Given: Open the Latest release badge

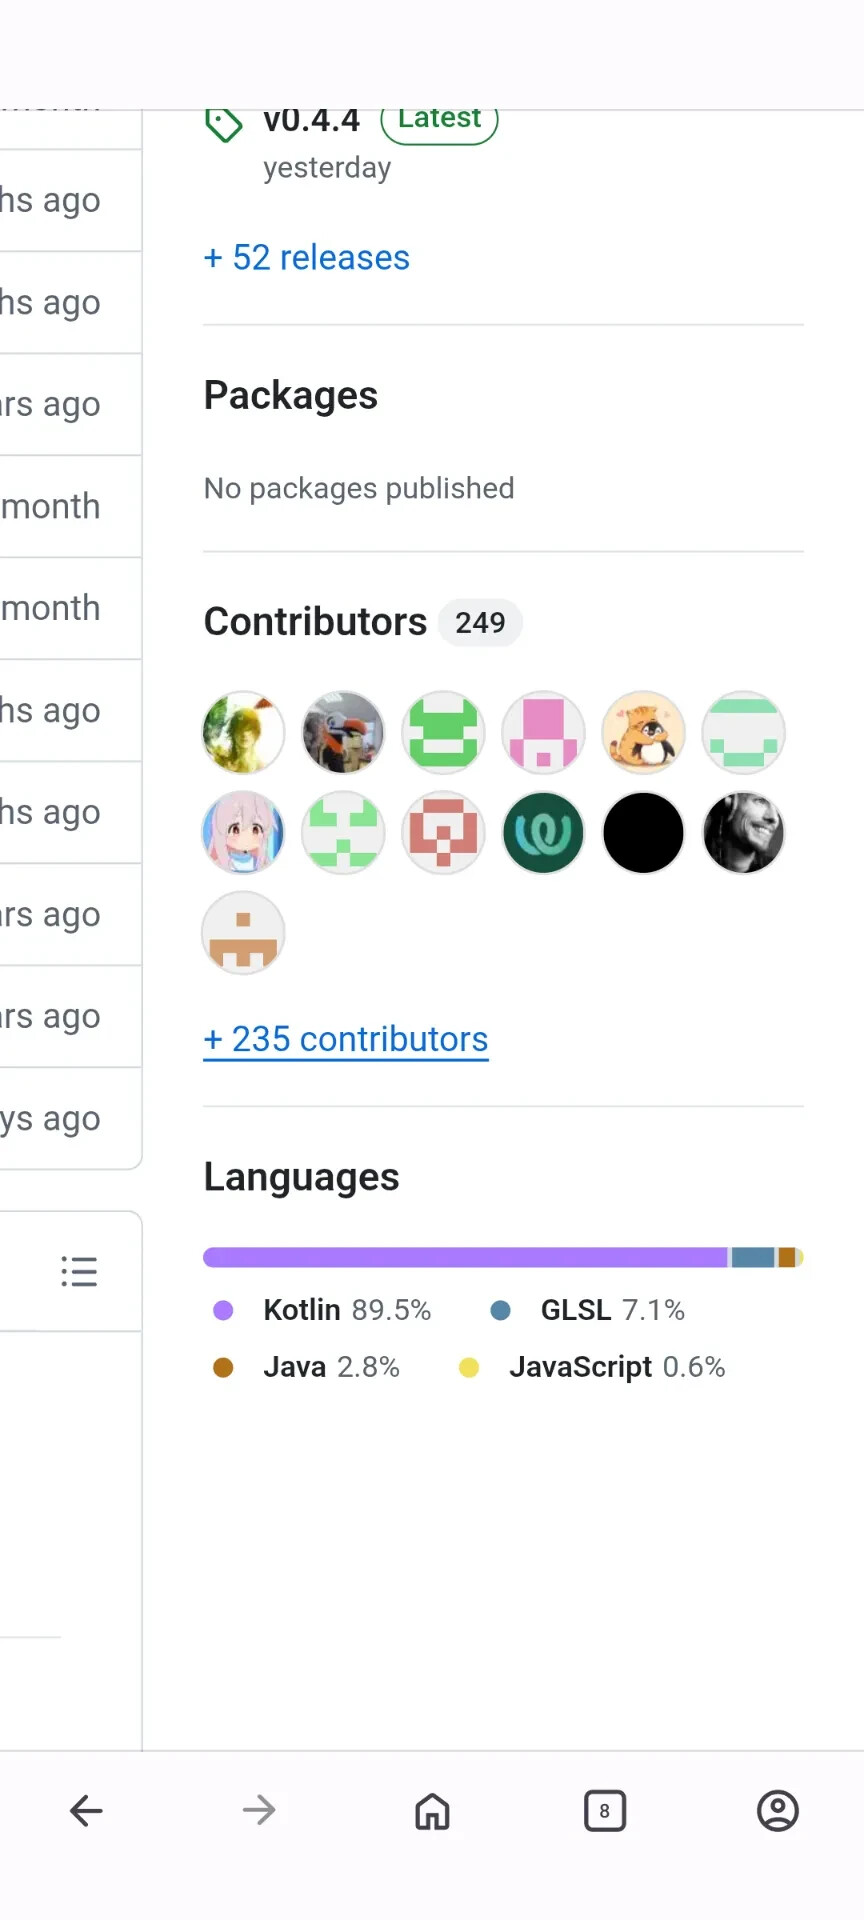Looking at the screenshot, I should [x=439, y=121].
